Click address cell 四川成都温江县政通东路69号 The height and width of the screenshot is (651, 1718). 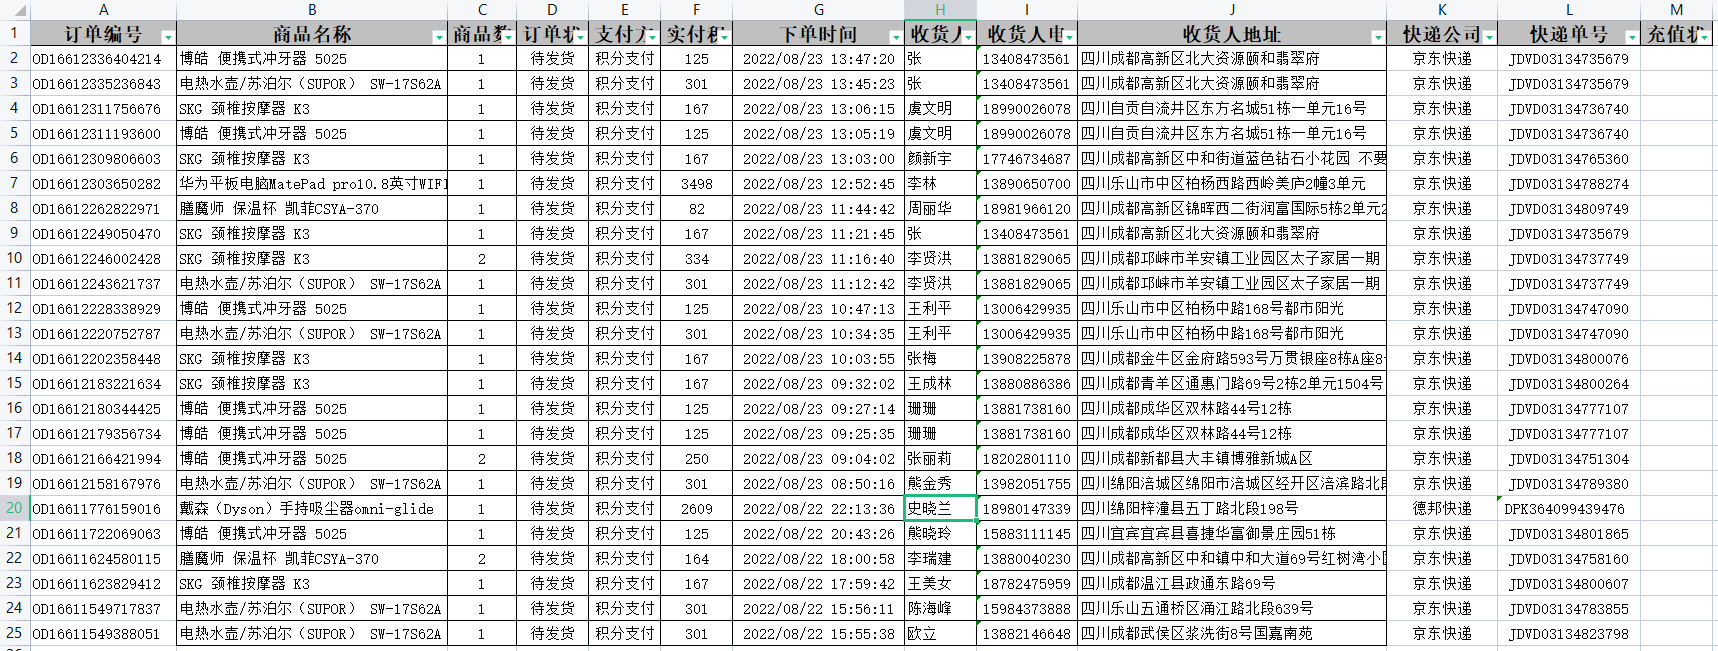point(1232,584)
